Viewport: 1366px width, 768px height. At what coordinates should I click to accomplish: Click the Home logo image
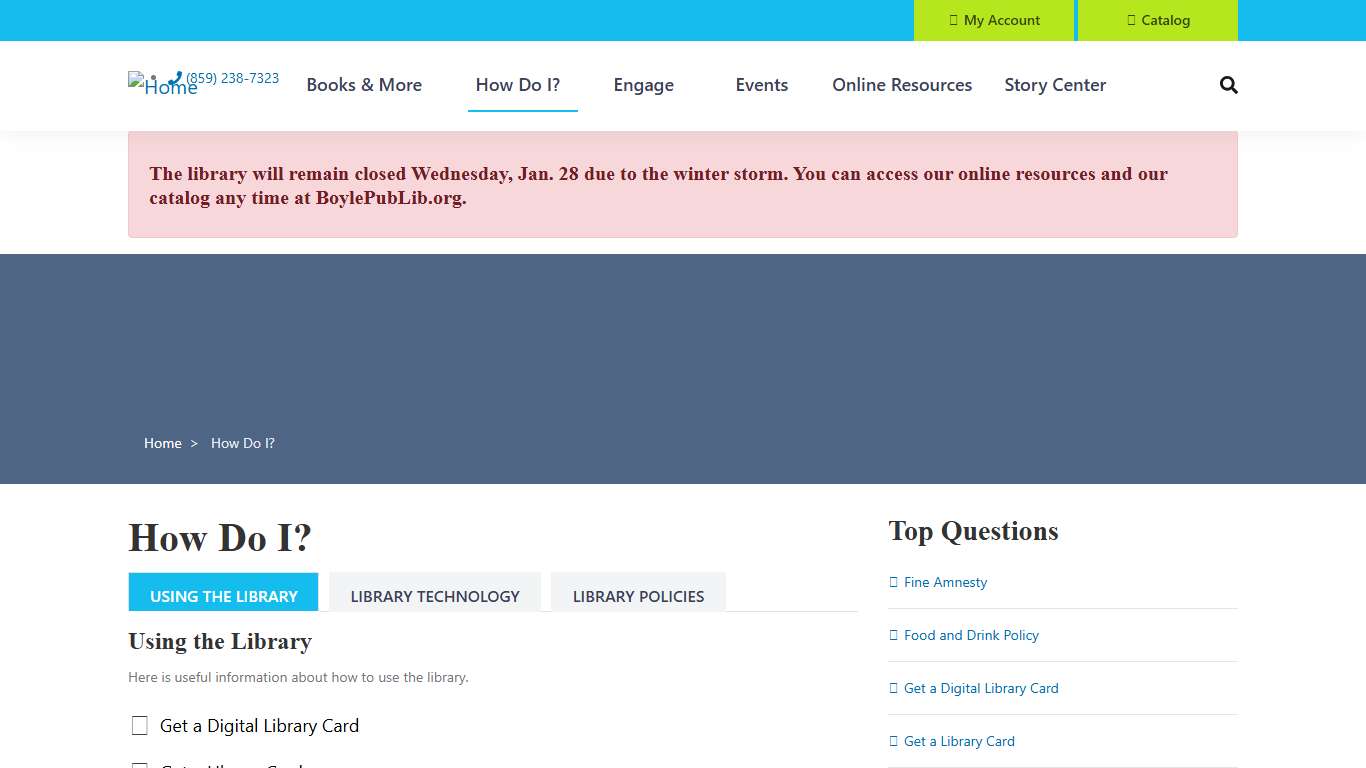point(148,85)
